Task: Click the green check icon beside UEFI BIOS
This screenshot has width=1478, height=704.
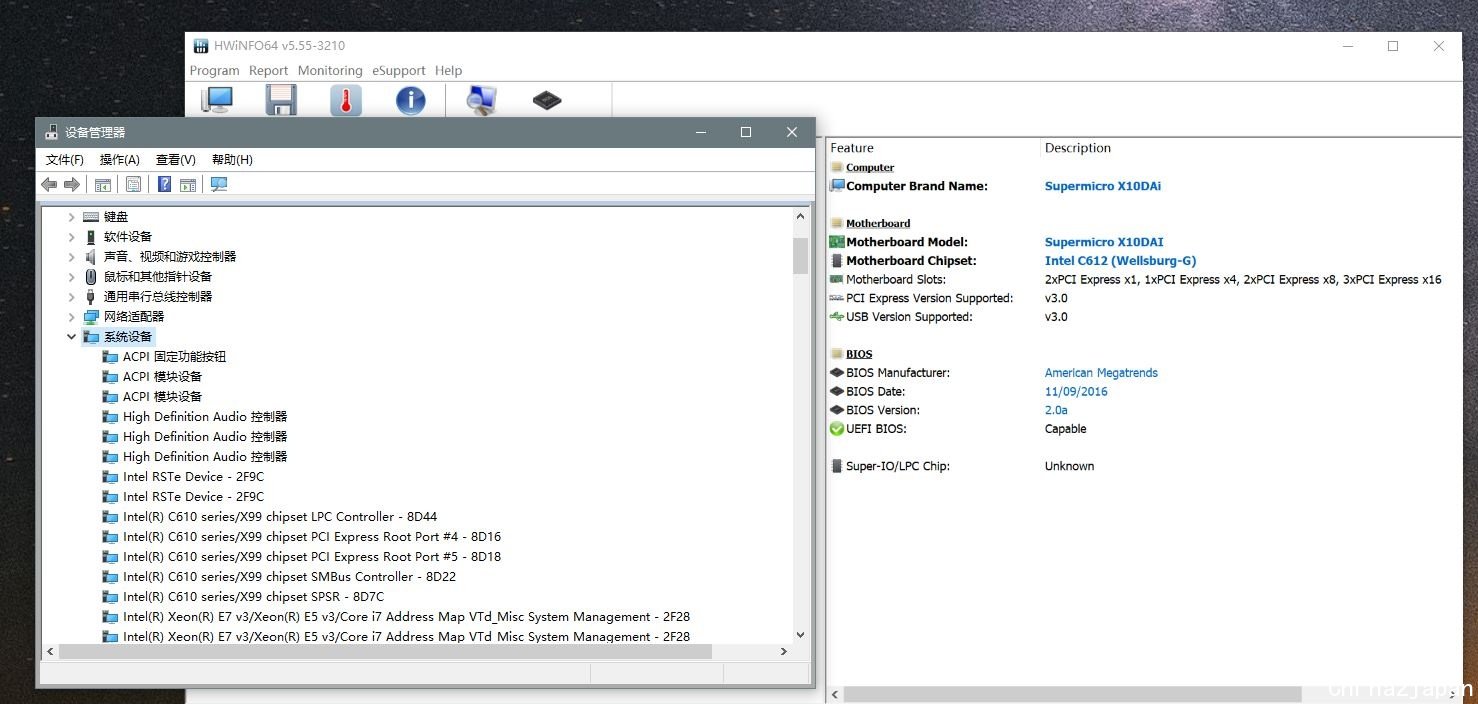Action: click(837, 429)
